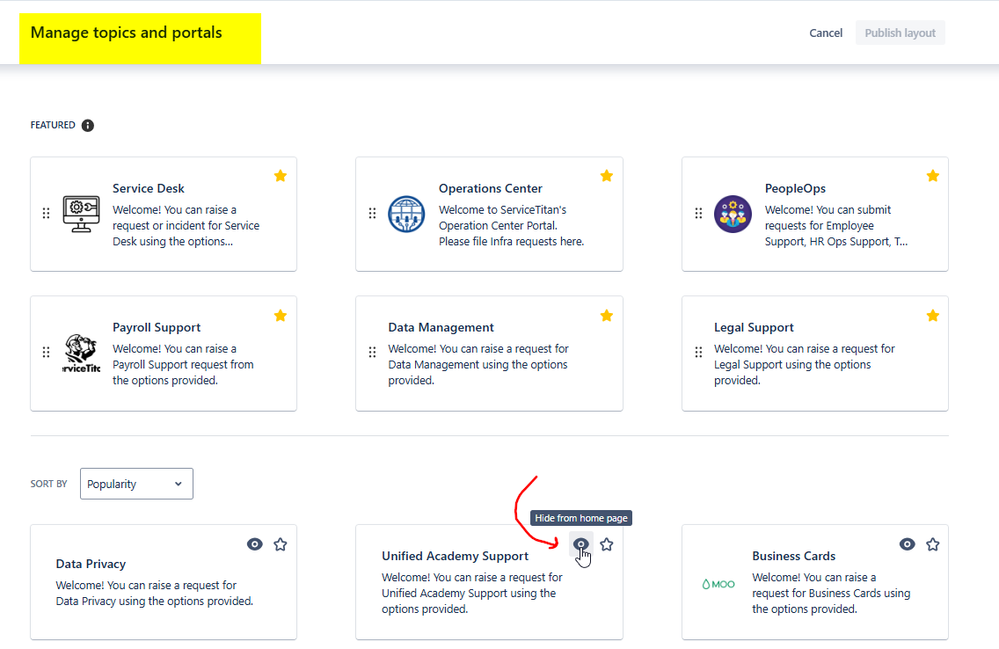Click the Payroll Support ServiceTitan logo
The image size is (999, 649).
coord(81,352)
